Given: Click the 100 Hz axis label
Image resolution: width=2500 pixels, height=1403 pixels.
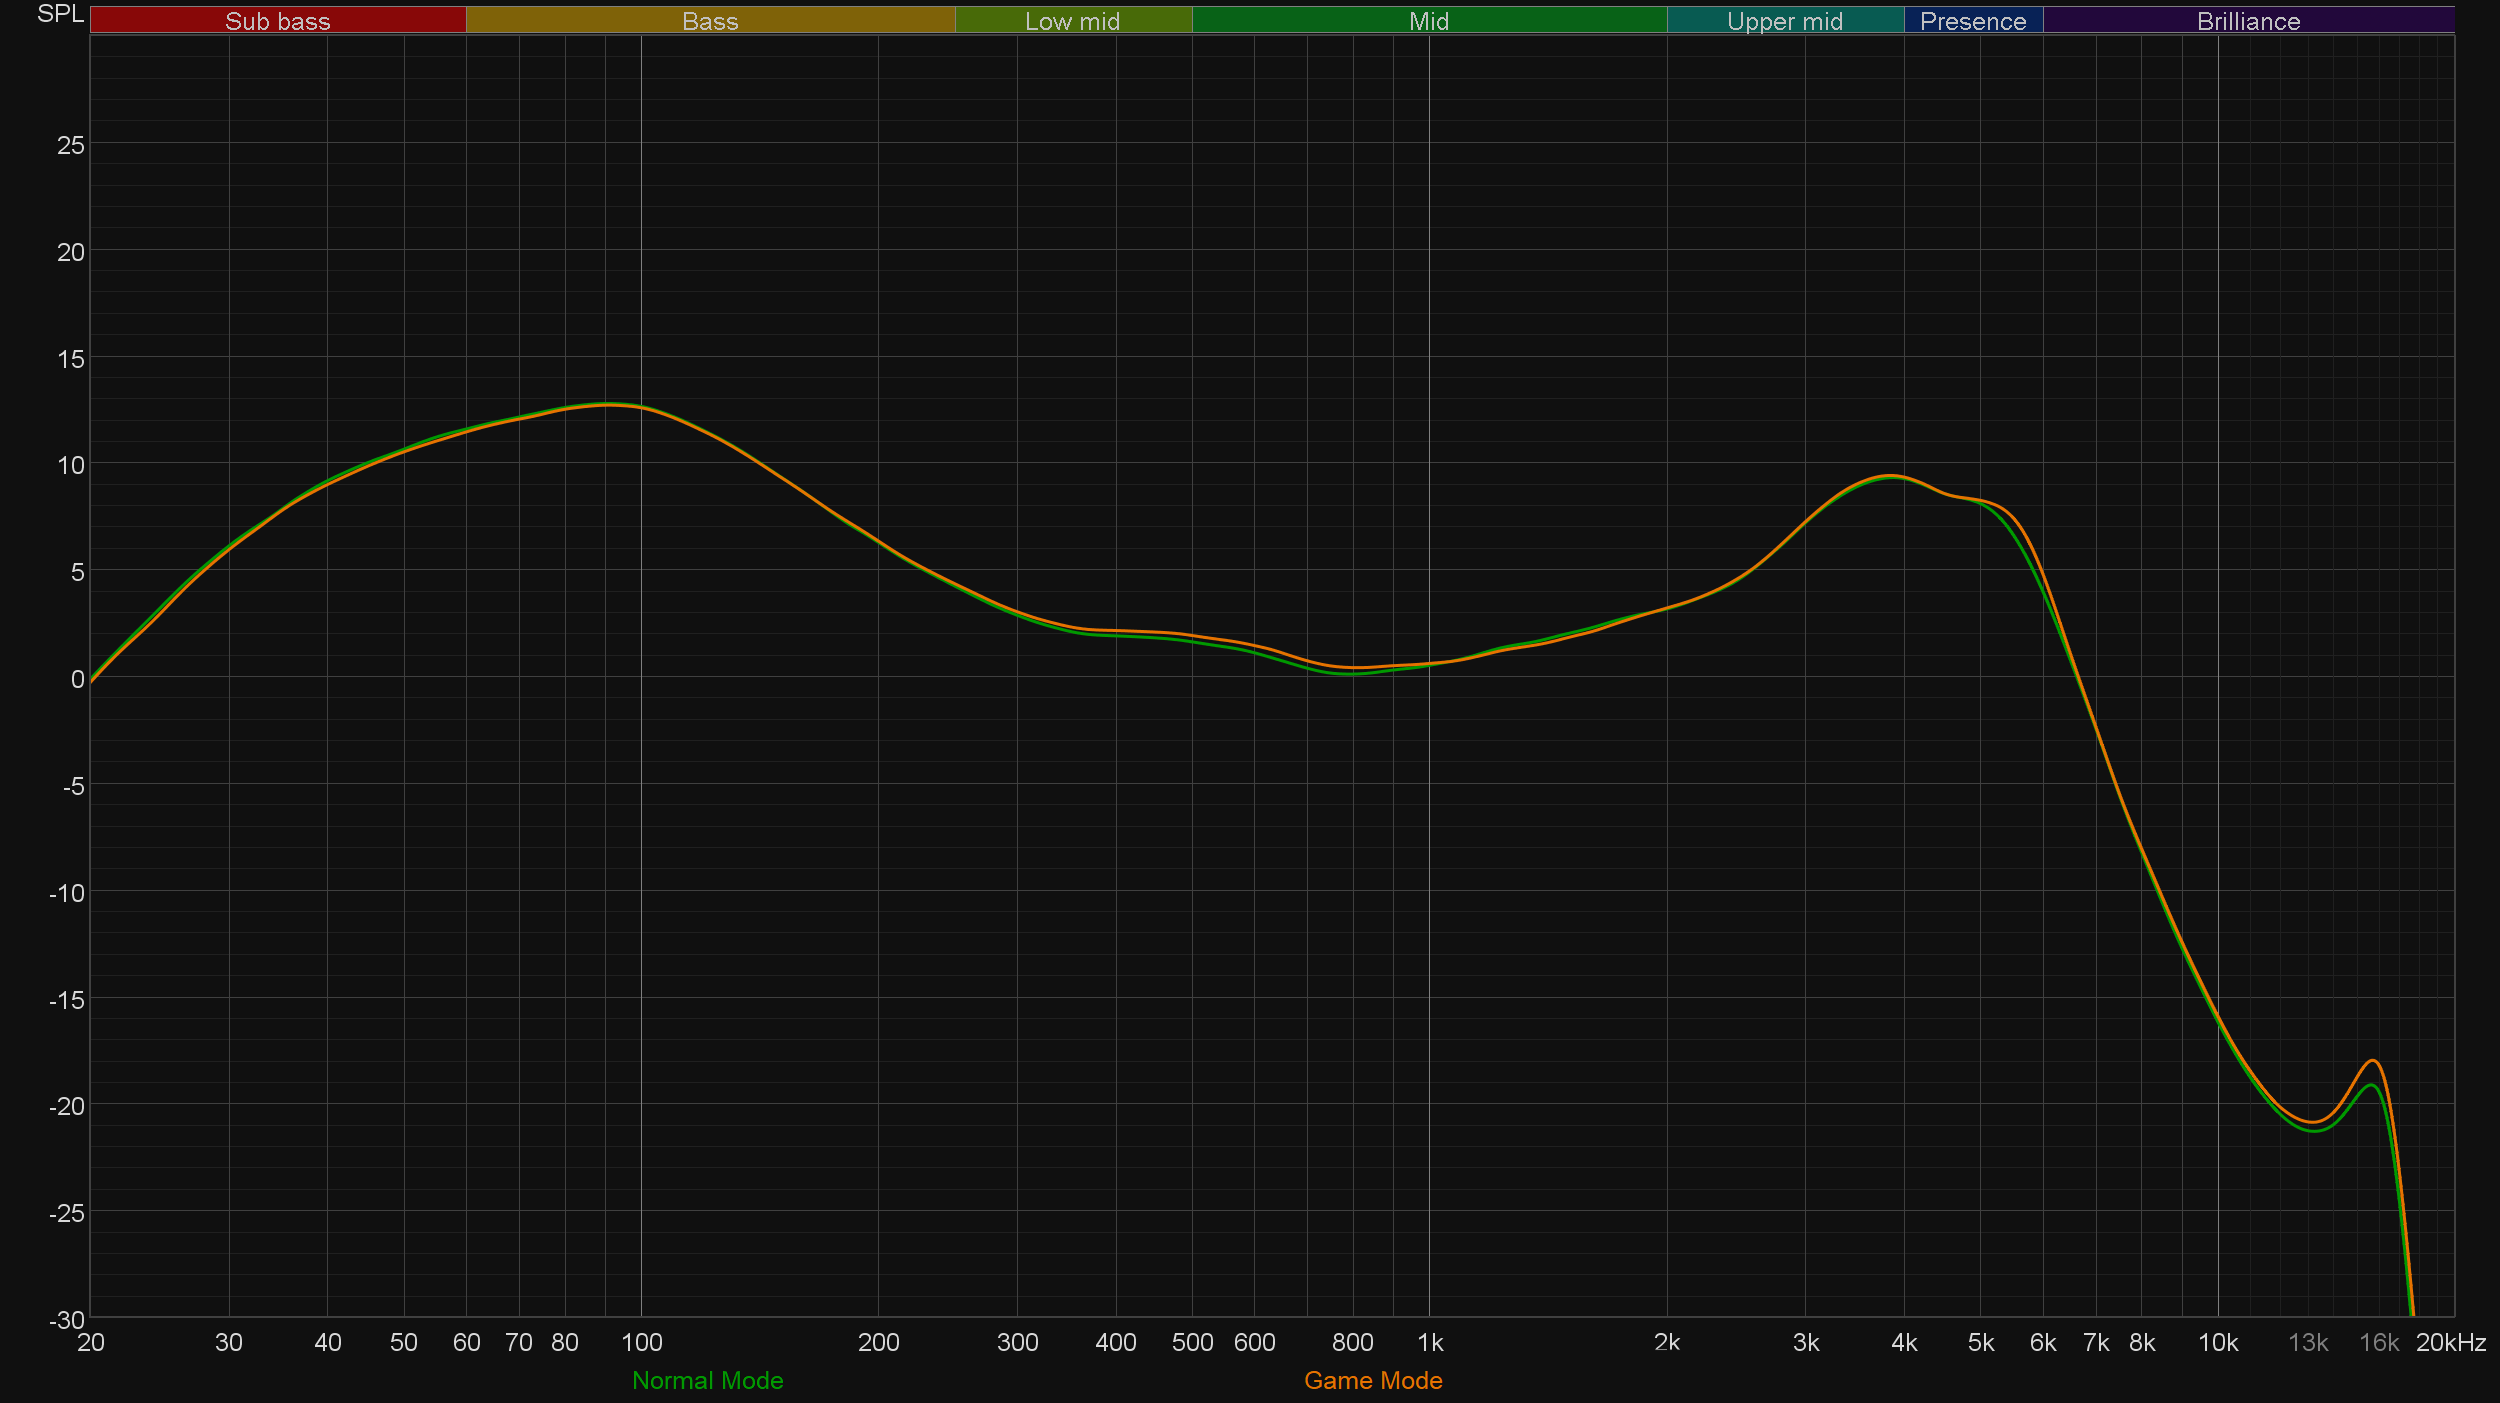Looking at the screenshot, I should coord(641,1342).
